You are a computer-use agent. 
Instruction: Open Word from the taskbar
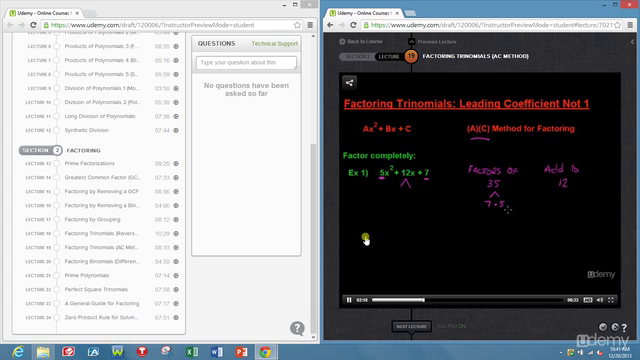217,352
